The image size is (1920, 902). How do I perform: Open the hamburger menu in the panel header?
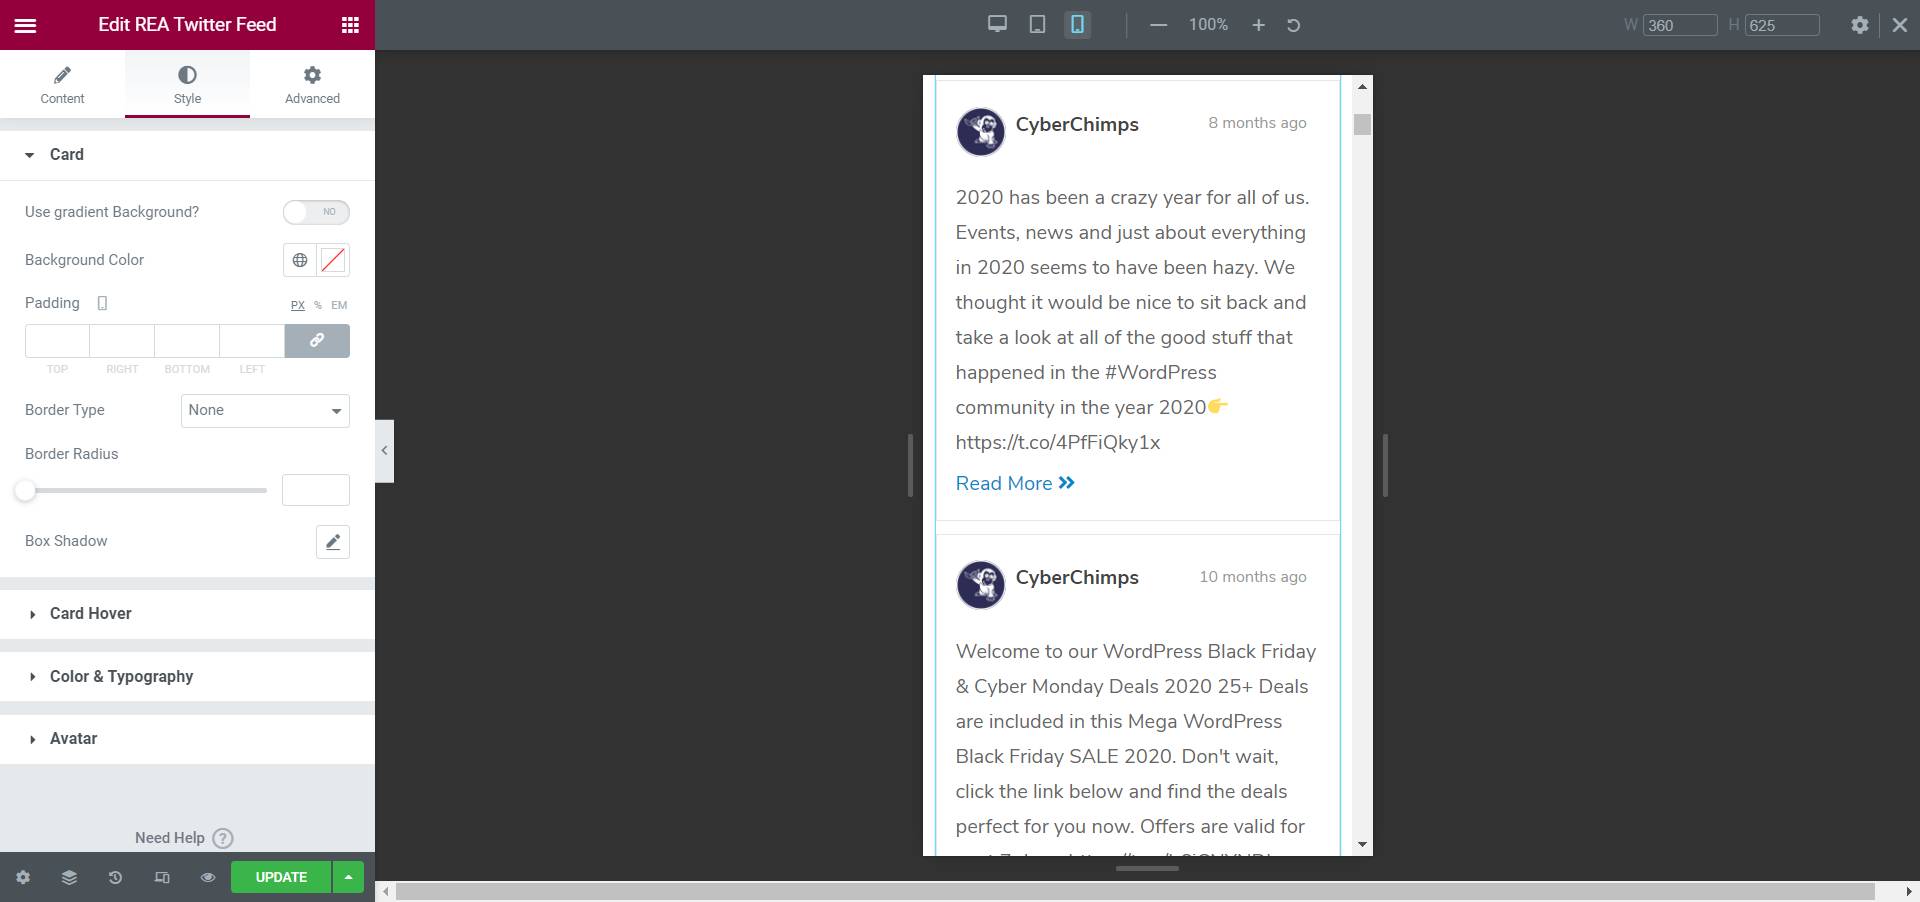point(25,25)
